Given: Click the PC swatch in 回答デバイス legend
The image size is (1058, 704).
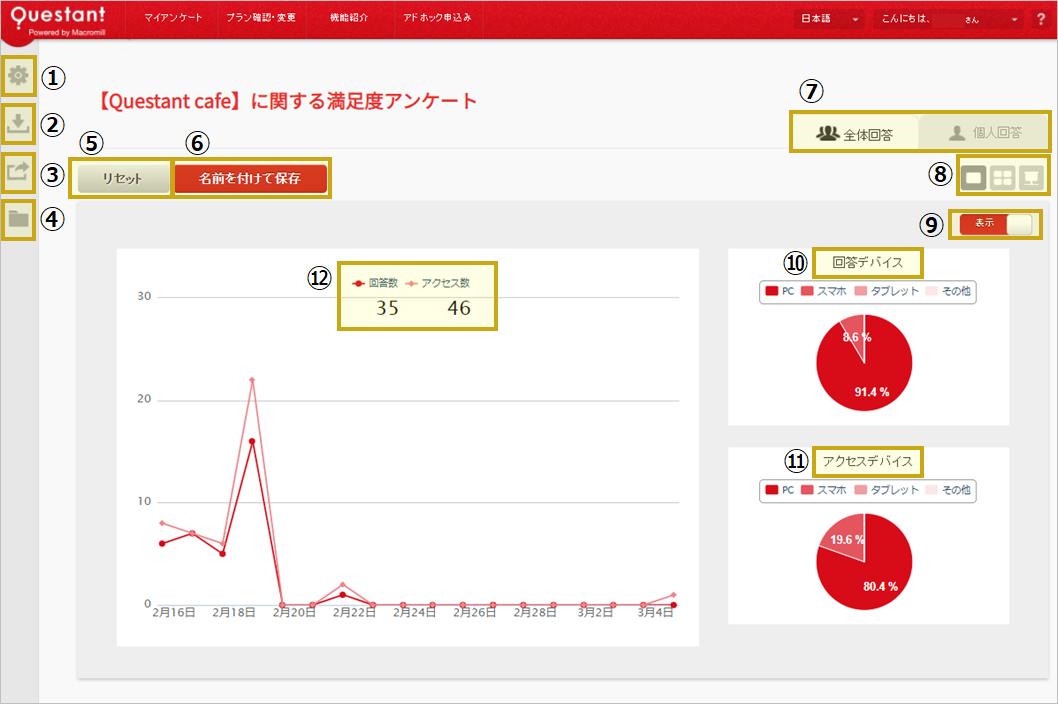Looking at the screenshot, I should [772, 292].
